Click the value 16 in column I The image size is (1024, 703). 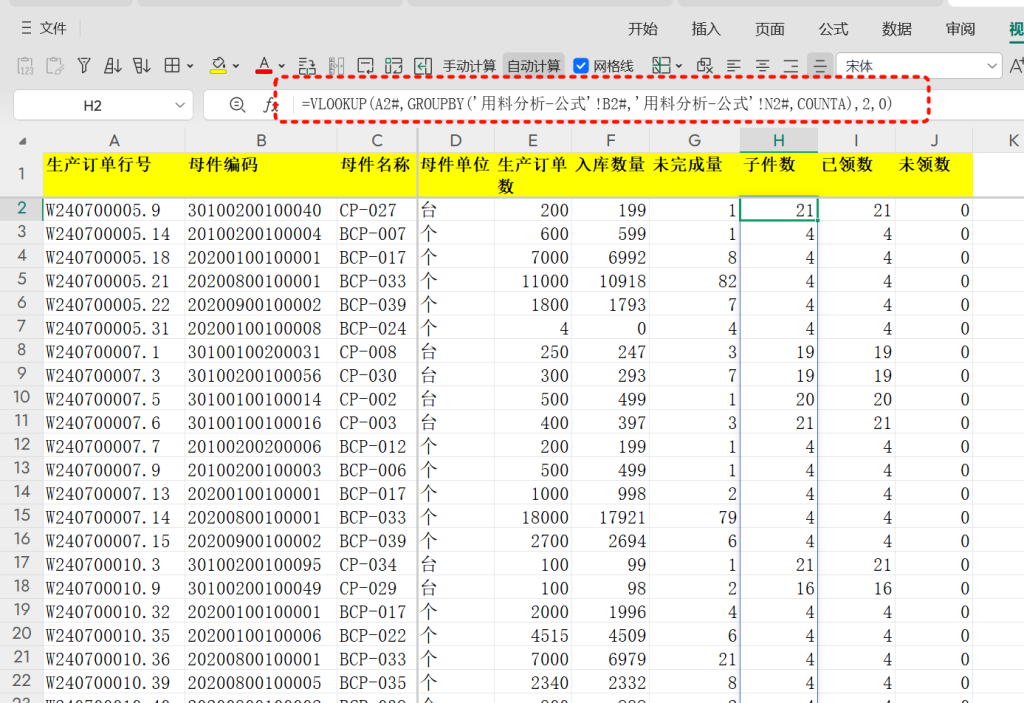[856, 588]
